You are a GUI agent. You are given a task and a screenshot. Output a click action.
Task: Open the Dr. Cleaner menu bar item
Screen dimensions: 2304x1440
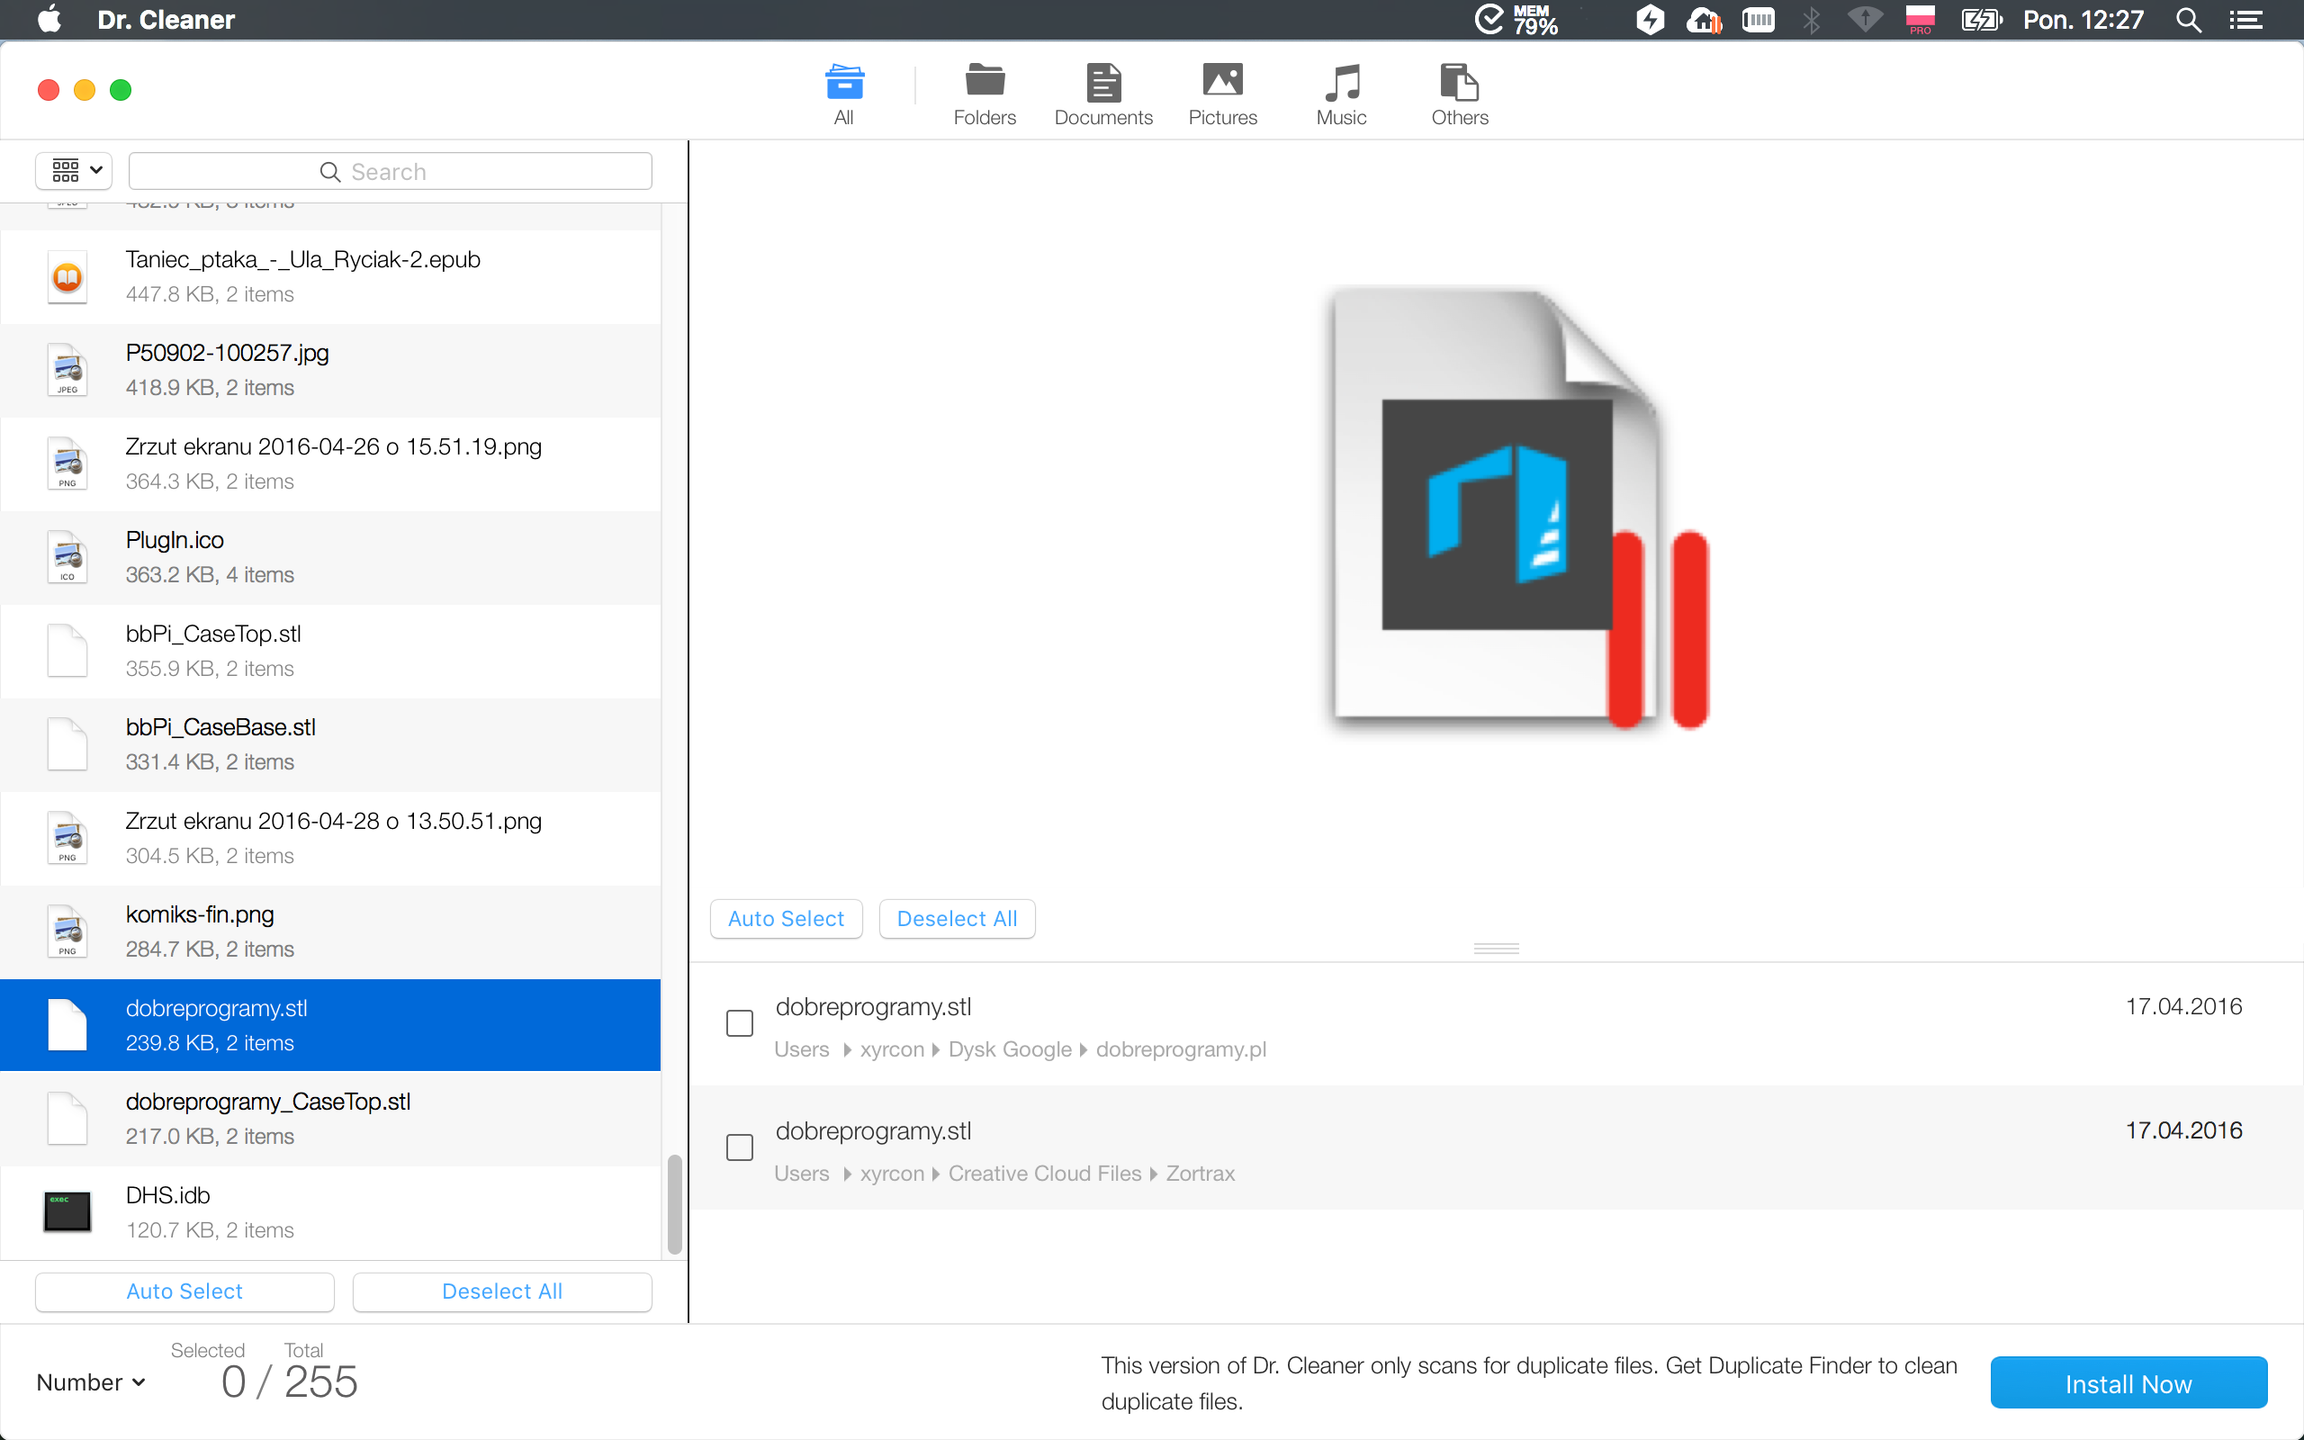coord(166,20)
